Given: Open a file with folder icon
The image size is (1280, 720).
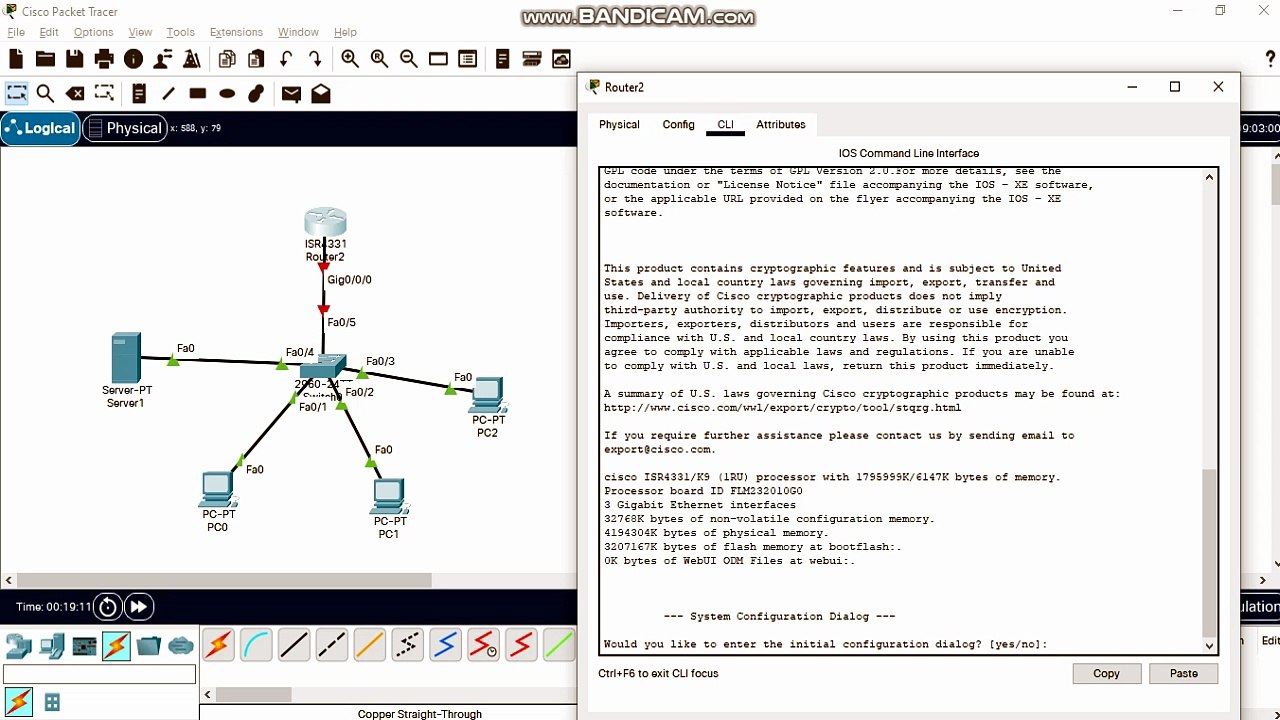Looking at the screenshot, I should click(45, 59).
